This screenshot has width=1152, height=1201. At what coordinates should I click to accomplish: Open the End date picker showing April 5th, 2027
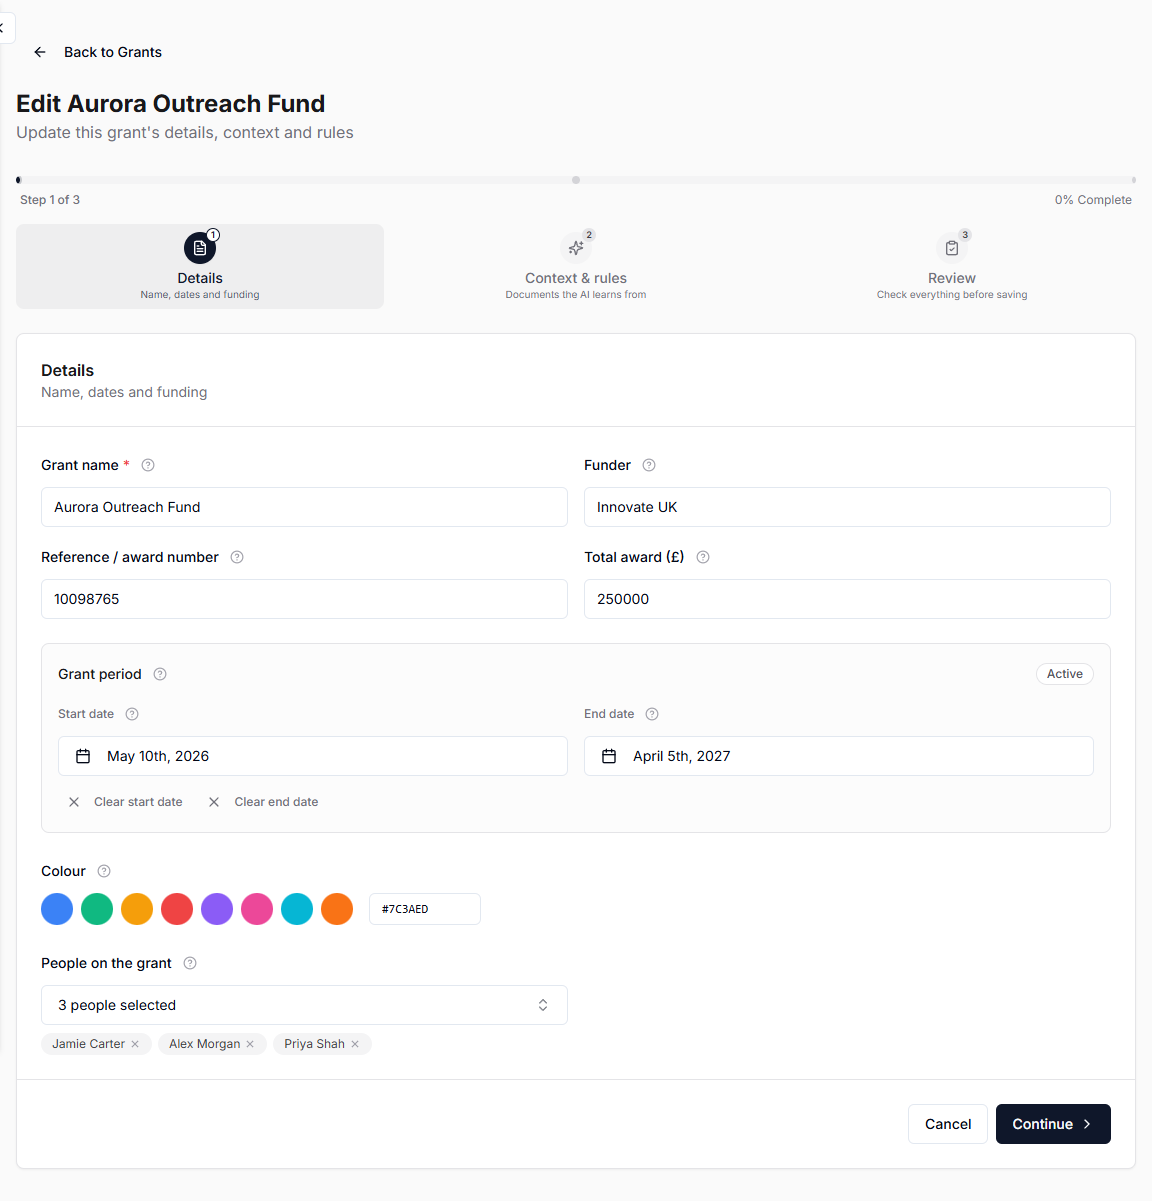click(x=839, y=756)
